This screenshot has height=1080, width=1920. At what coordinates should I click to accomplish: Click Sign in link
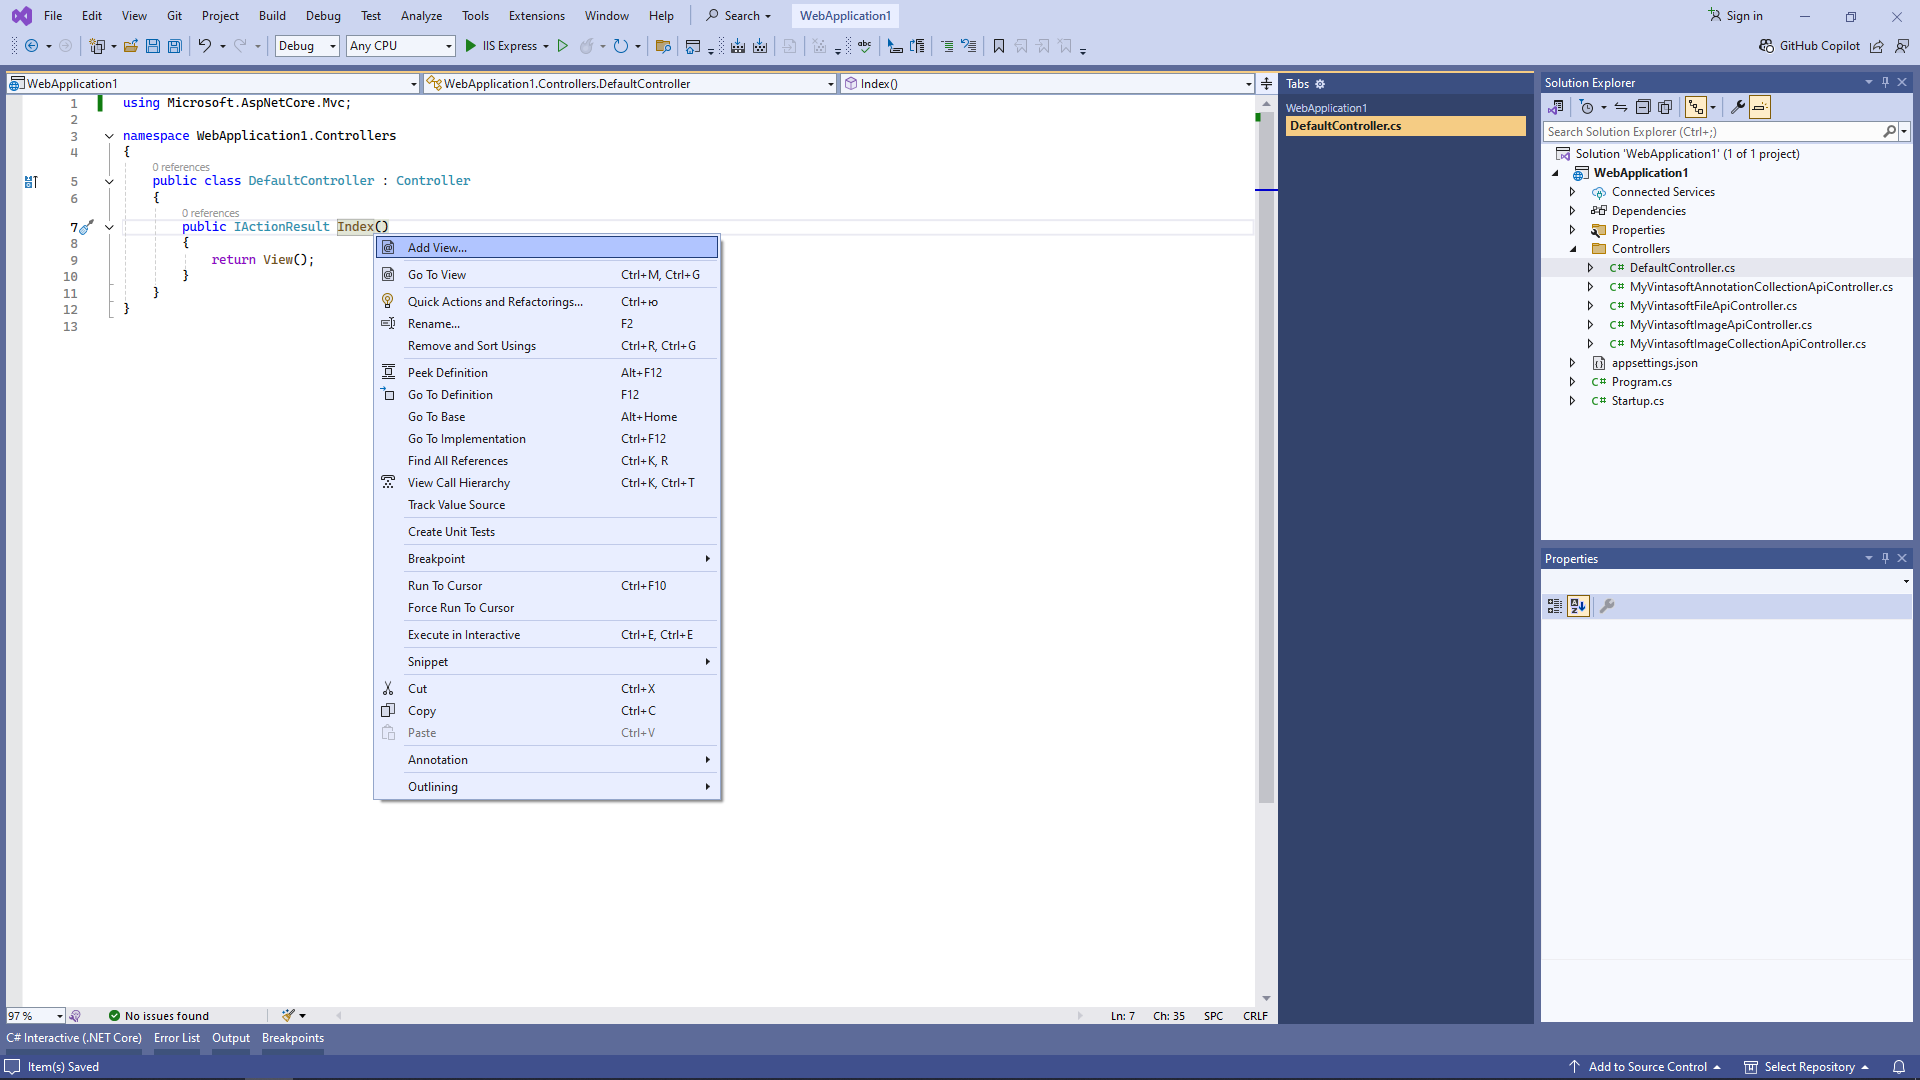(x=1744, y=16)
